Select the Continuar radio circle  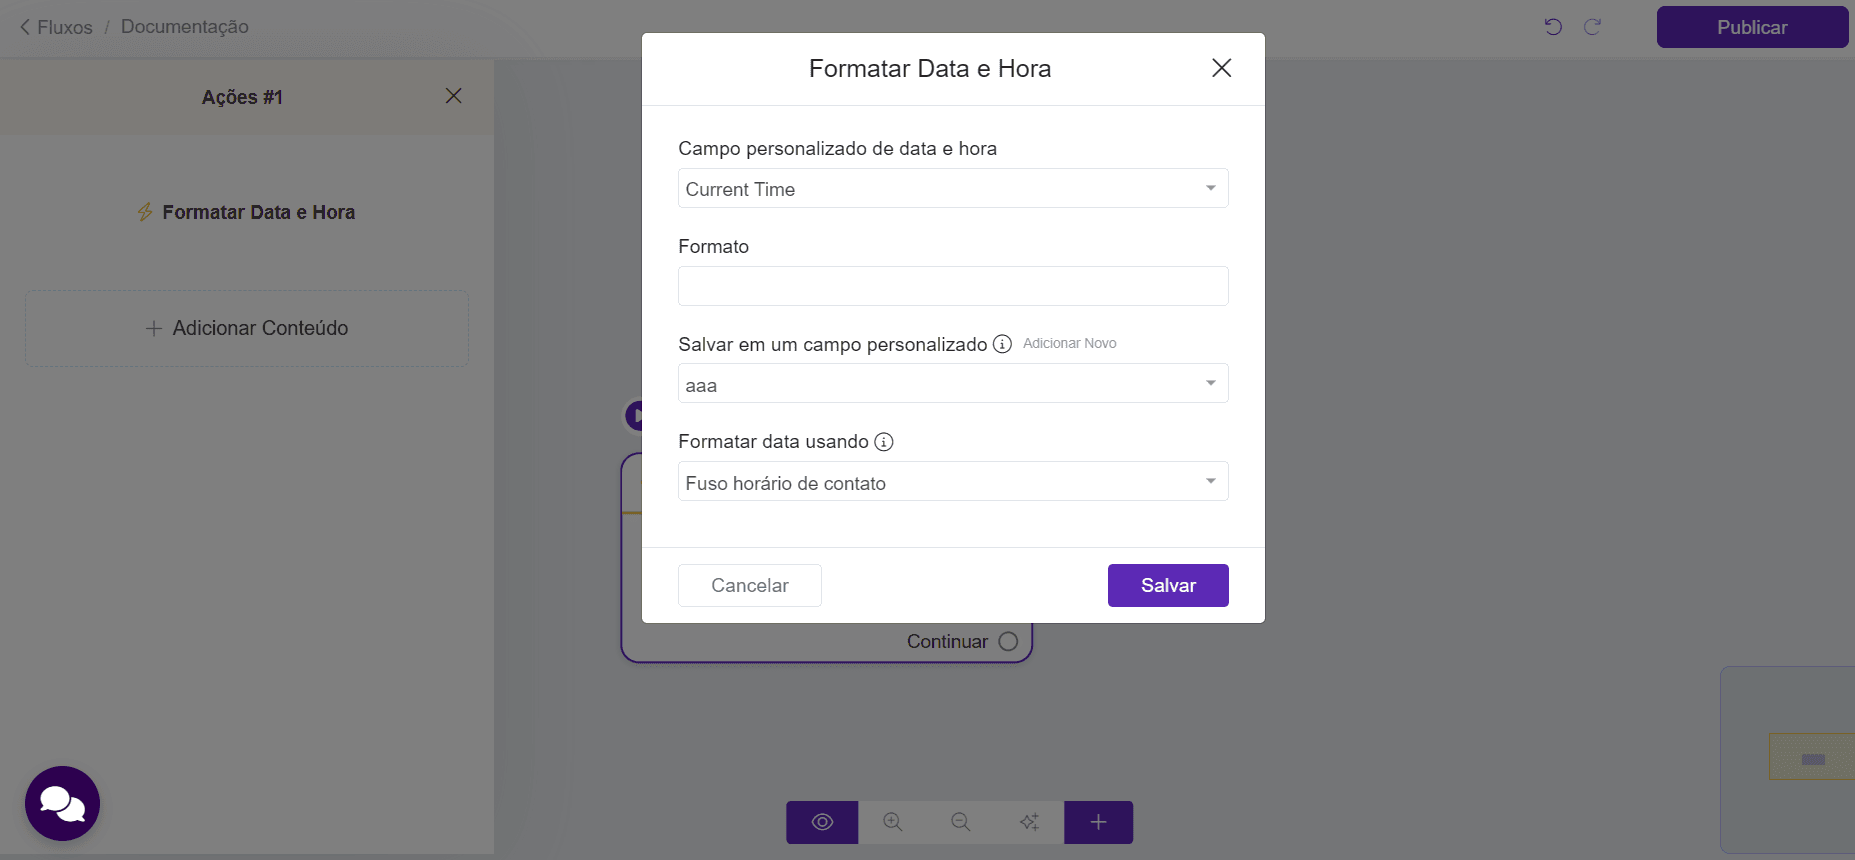1008,641
